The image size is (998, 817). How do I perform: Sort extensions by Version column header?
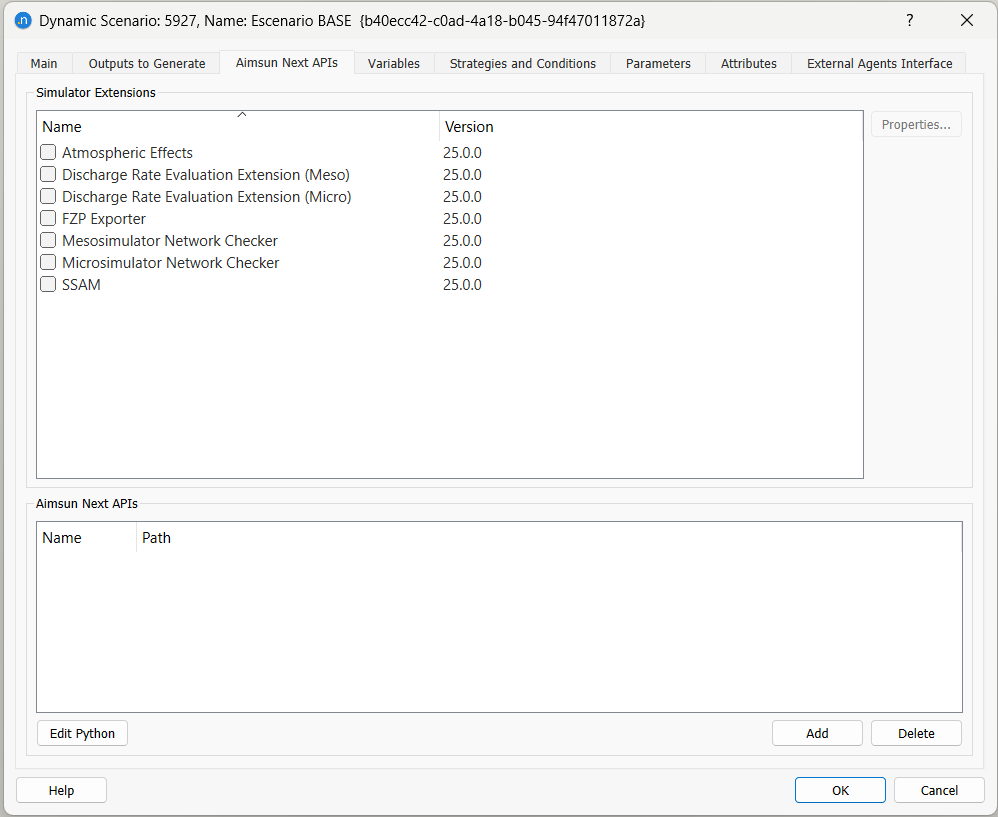click(469, 127)
